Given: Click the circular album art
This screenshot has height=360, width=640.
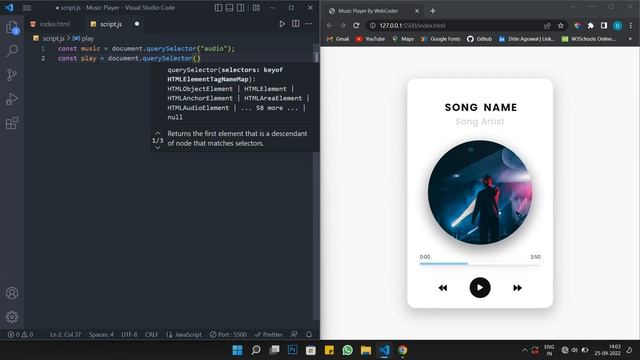Looking at the screenshot, I should [480, 193].
